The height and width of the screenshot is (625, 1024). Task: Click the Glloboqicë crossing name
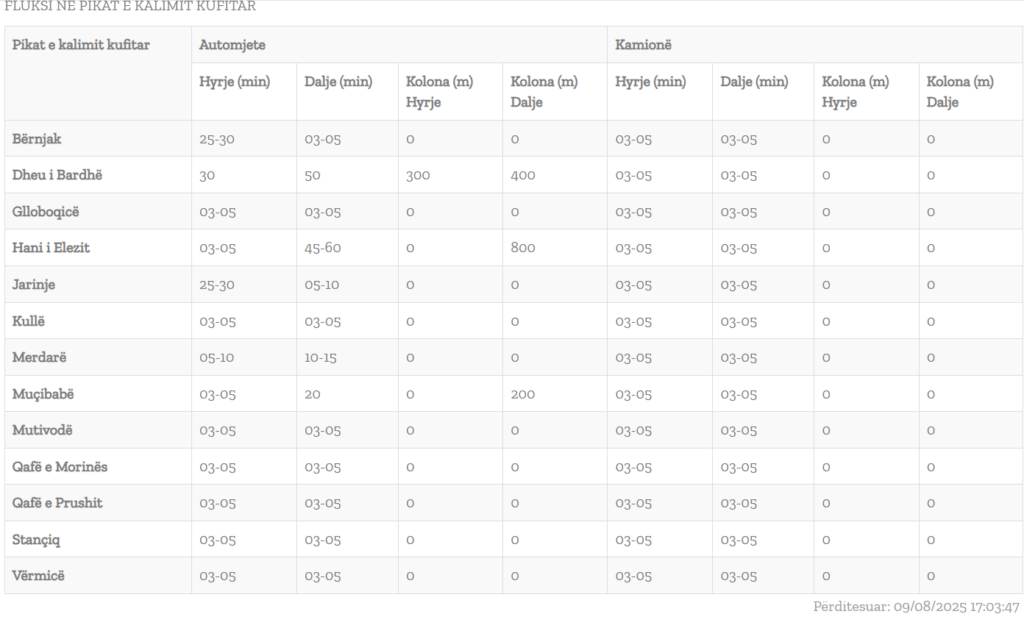(48, 212)
